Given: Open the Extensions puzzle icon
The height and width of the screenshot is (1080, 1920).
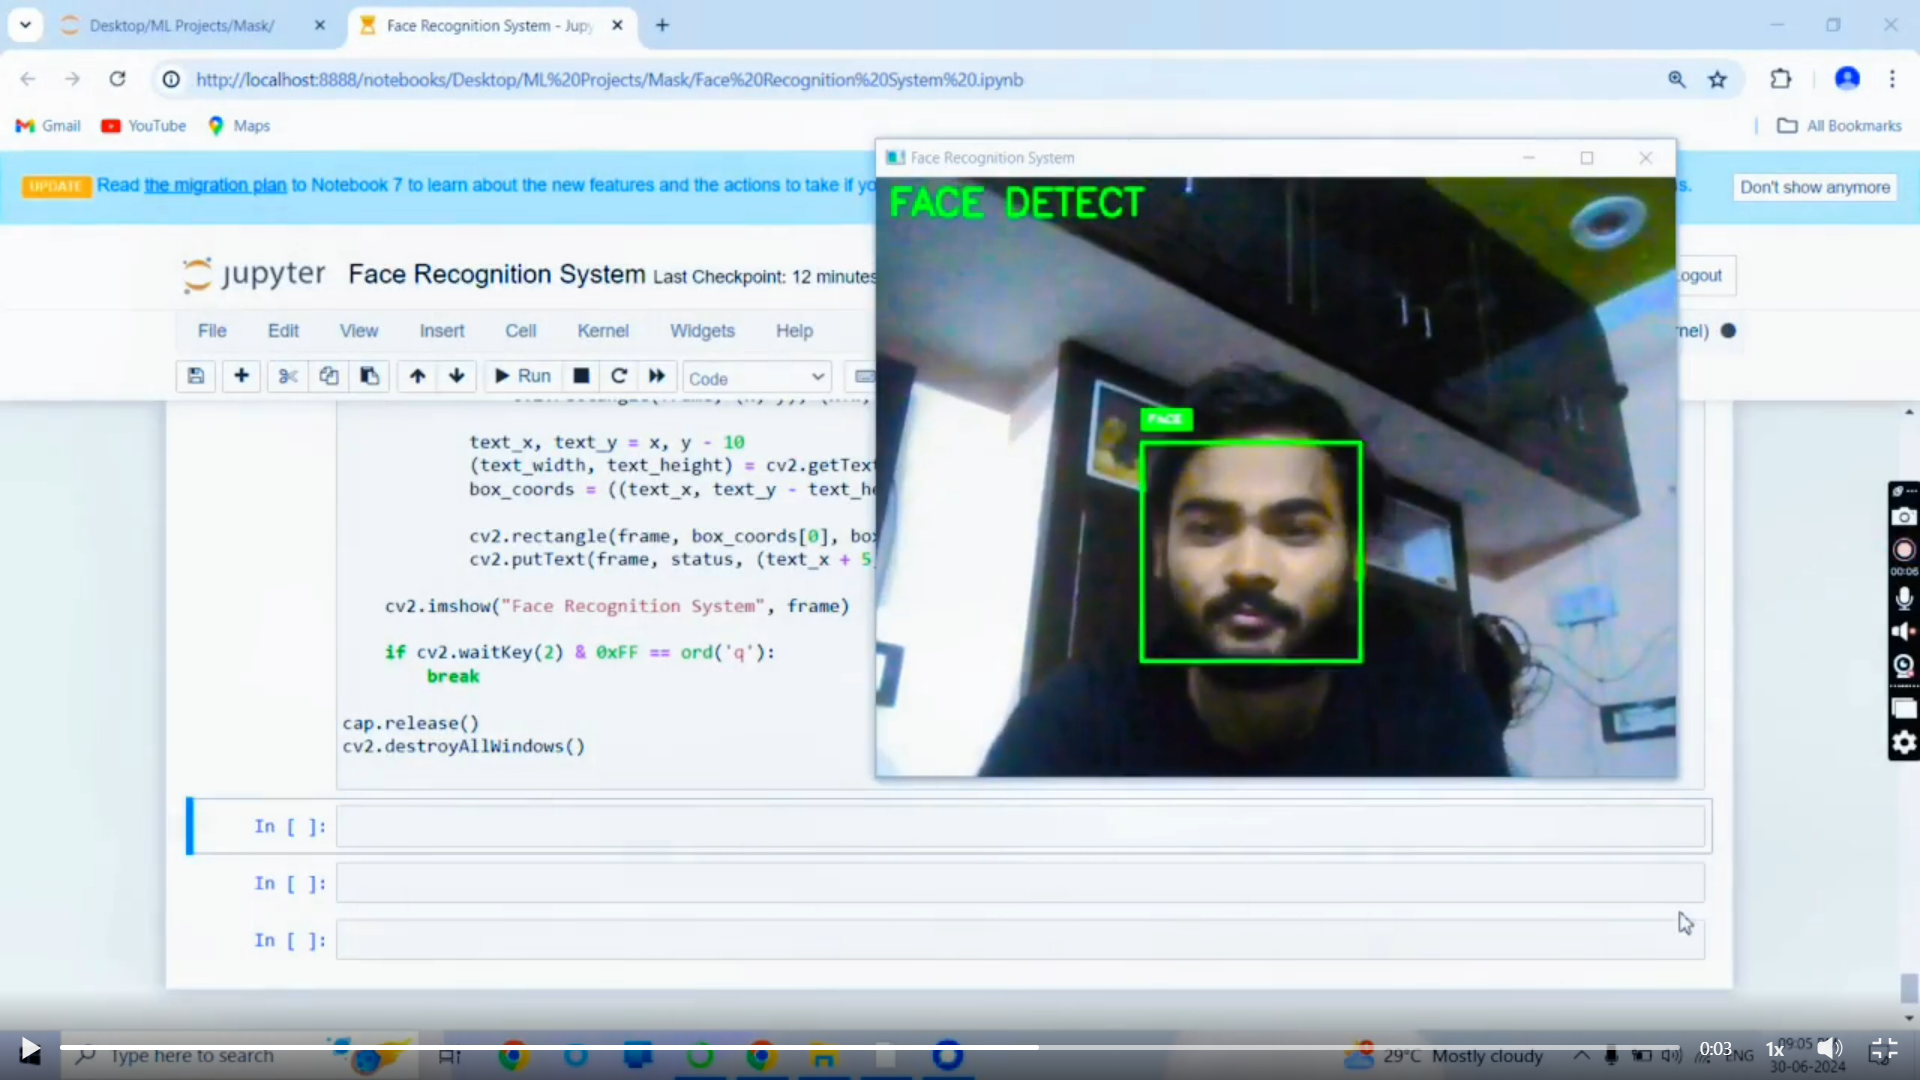Looking at the screenshot, I should coord(1781,79).
